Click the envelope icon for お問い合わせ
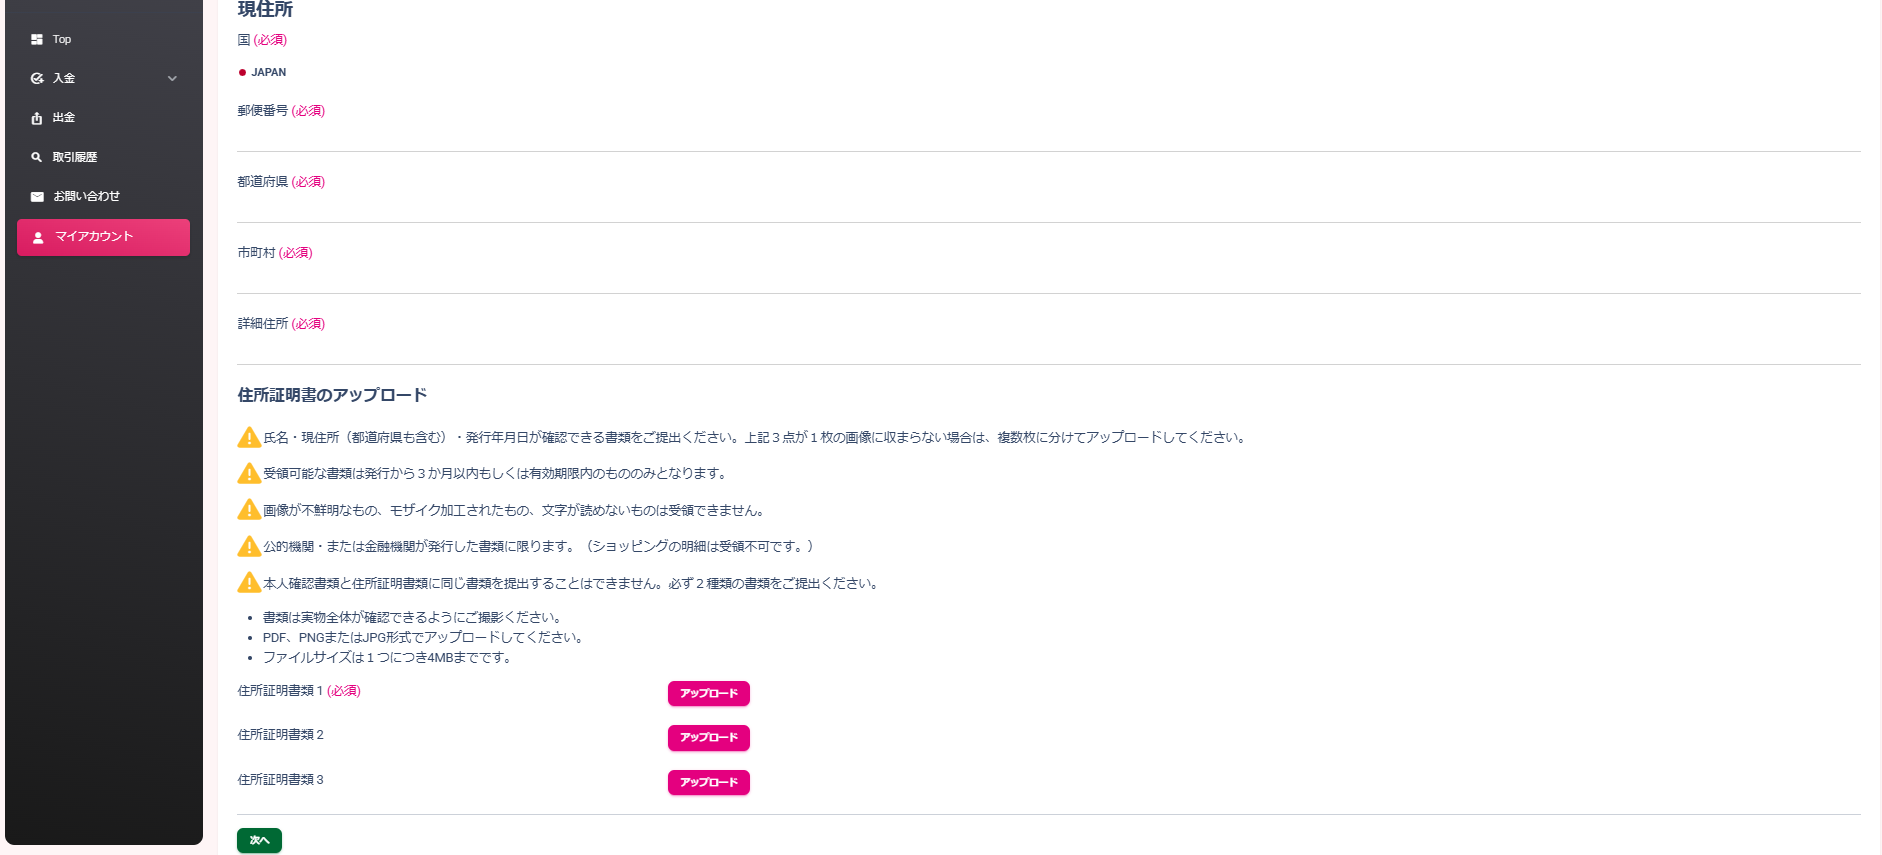1882x855 pixels. tap(37, 197)
